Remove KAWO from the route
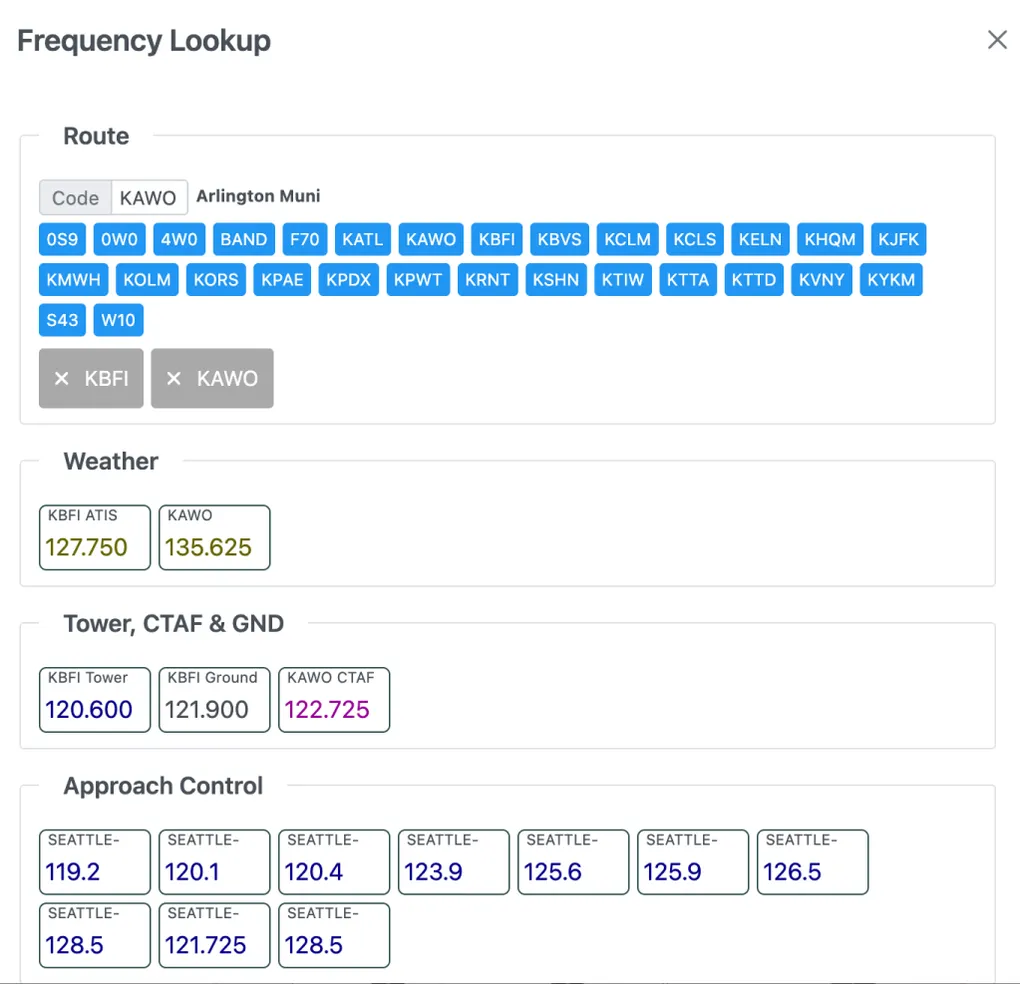Viewport: 1020px width, 984px height. pos(212,379)
